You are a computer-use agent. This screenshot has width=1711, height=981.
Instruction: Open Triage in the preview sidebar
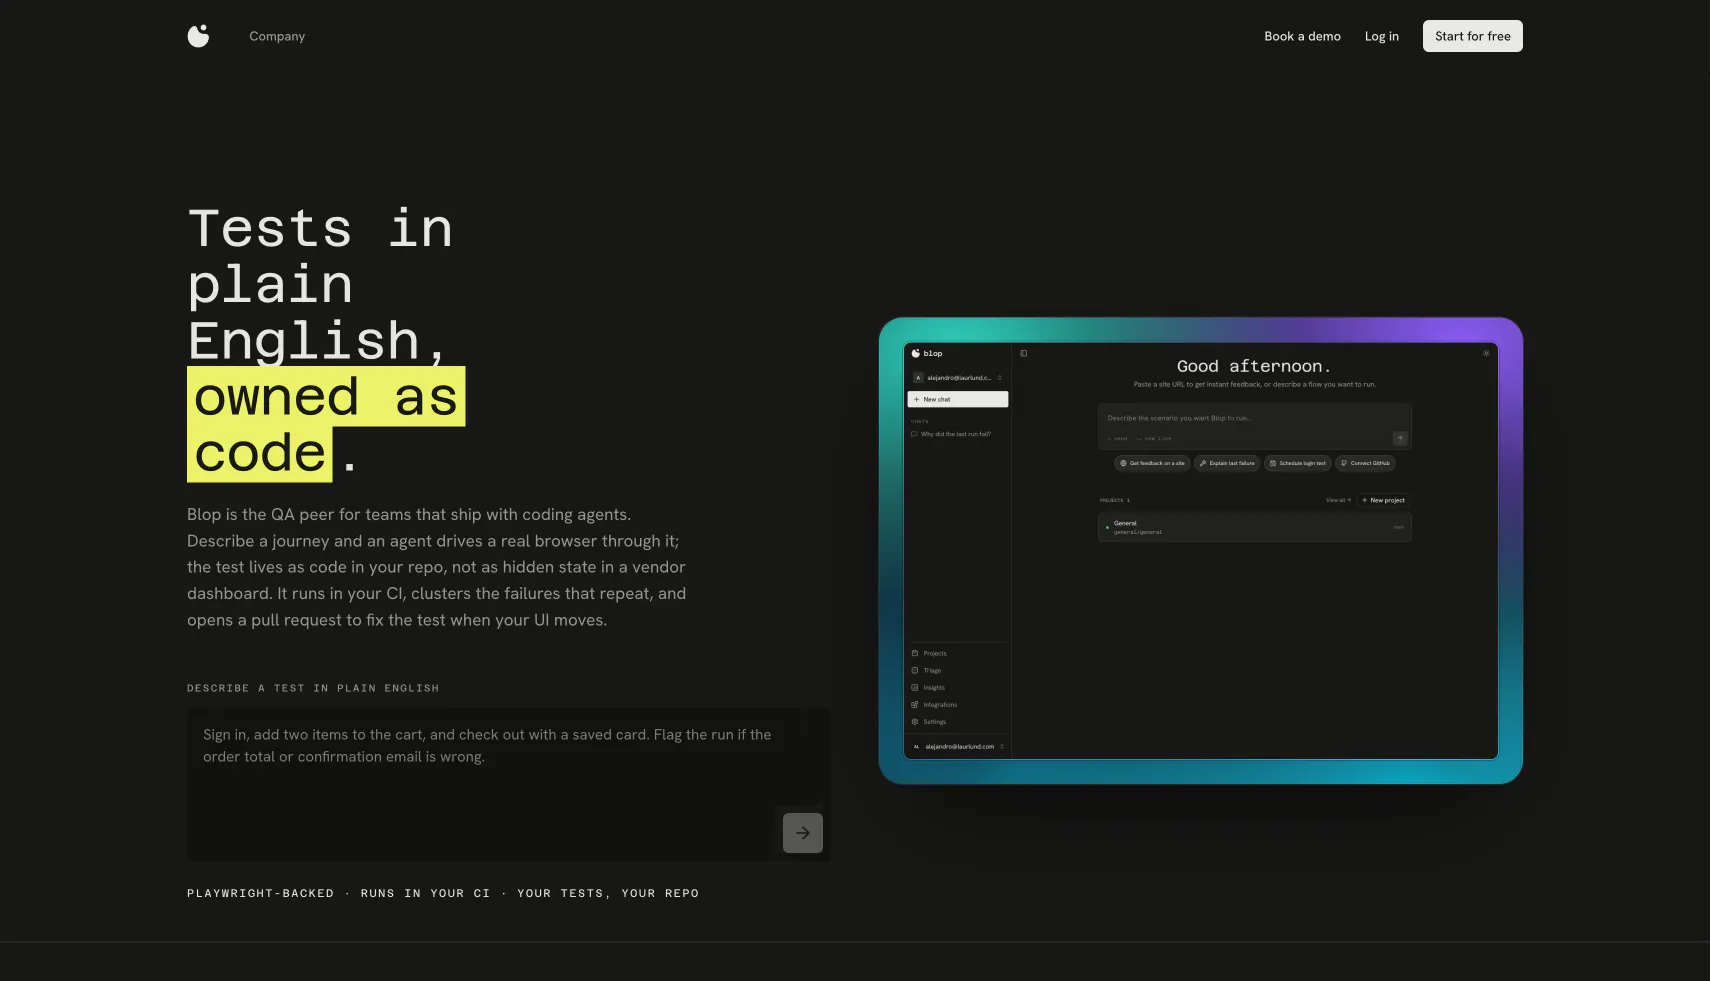pos(926,670)
